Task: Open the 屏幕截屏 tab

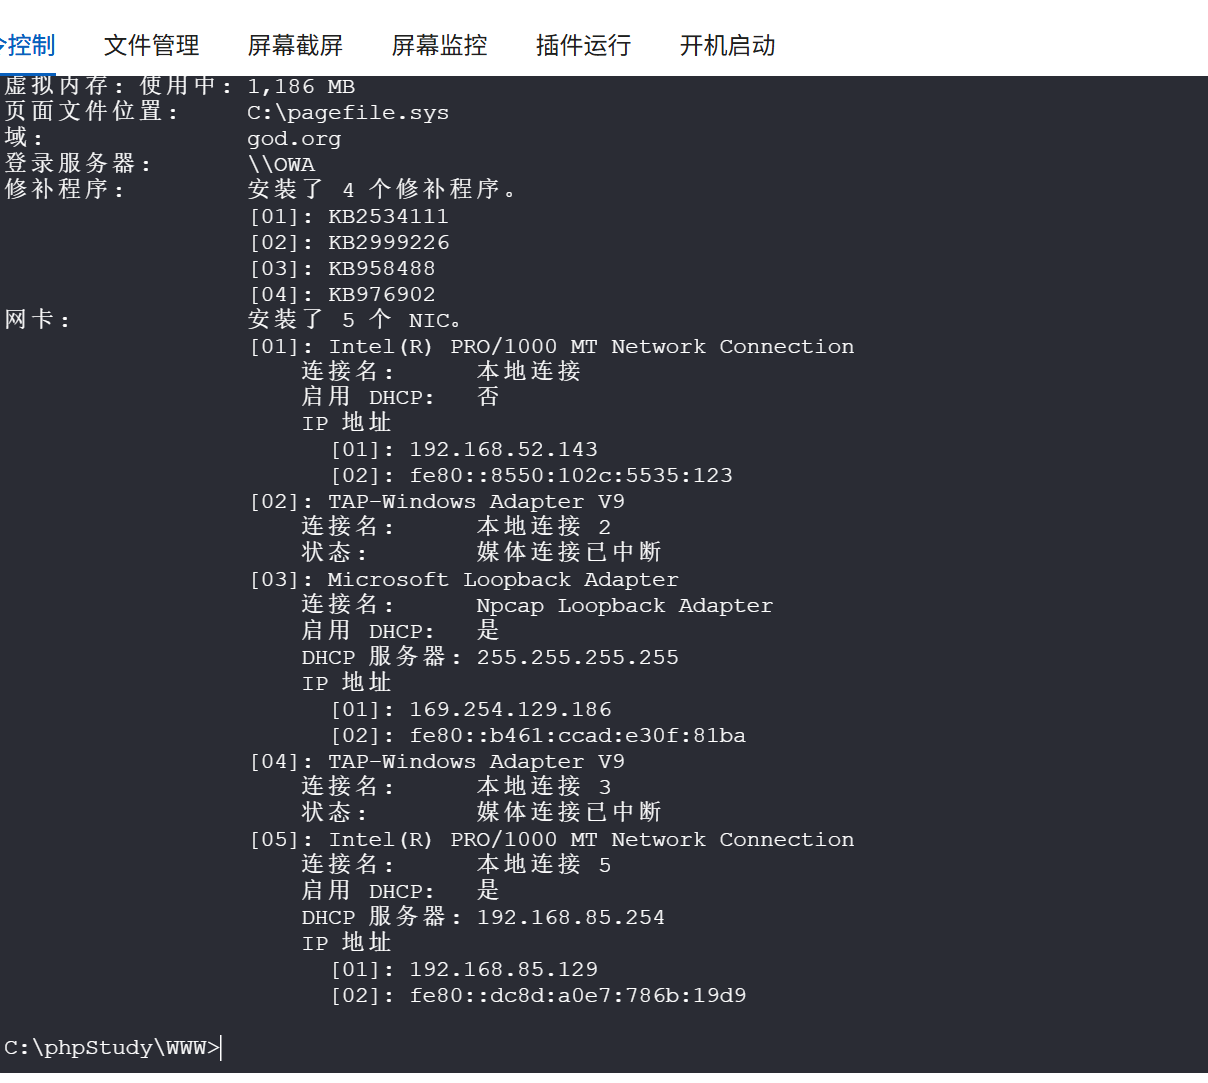Action: 295,45
